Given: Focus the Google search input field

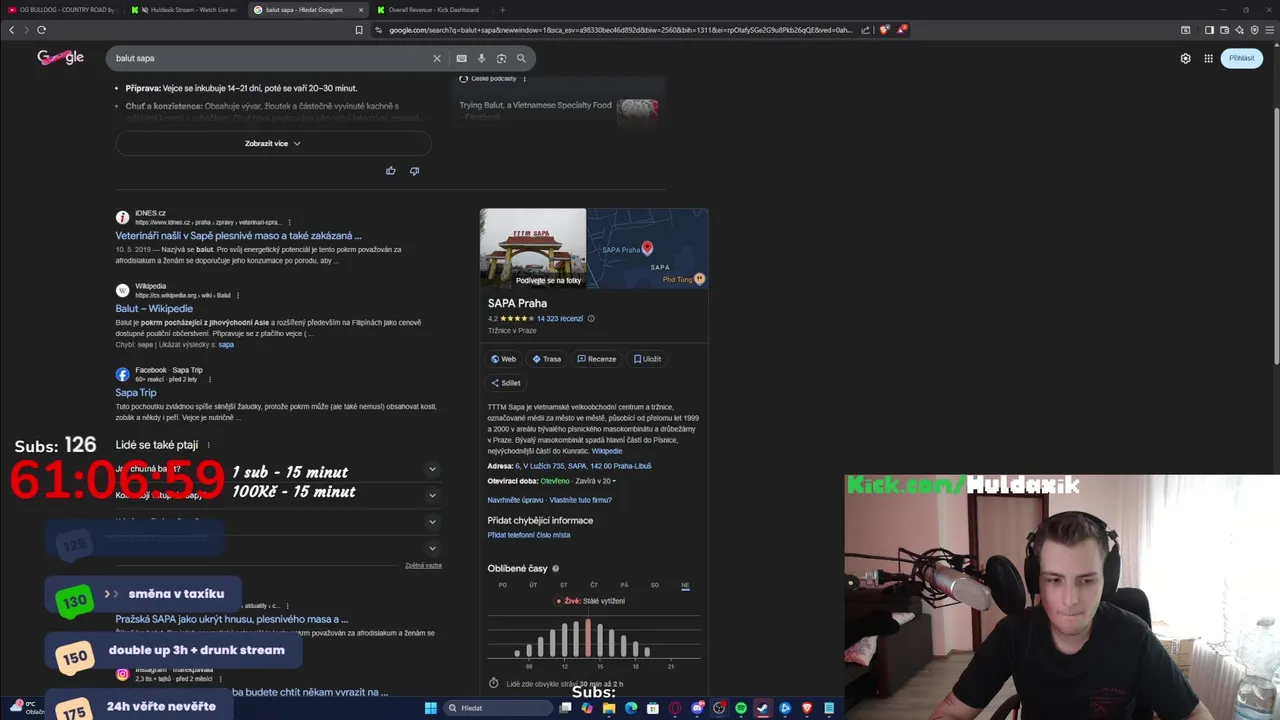Looking at the screenshot, I should pyautogui.click(x=270, y=58).
